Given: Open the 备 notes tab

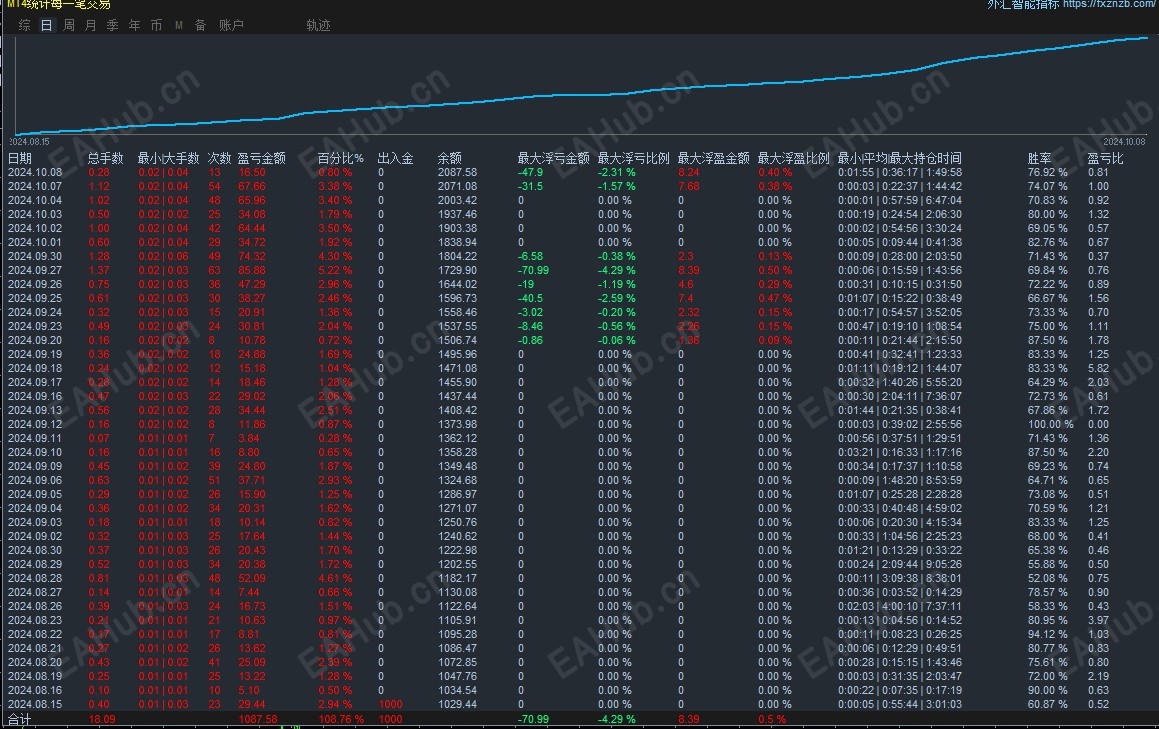Looking at the screenshot, I should pyautogui.click(x=200, y=25).
